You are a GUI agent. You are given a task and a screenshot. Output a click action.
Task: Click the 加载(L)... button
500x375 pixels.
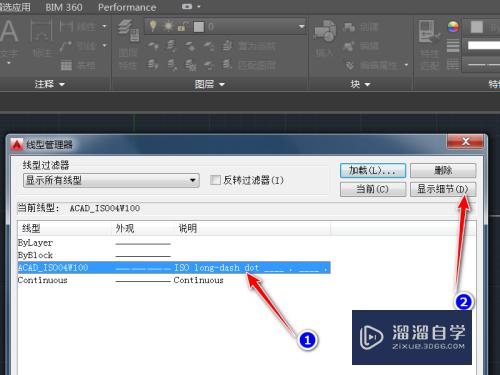coord(373,170)
